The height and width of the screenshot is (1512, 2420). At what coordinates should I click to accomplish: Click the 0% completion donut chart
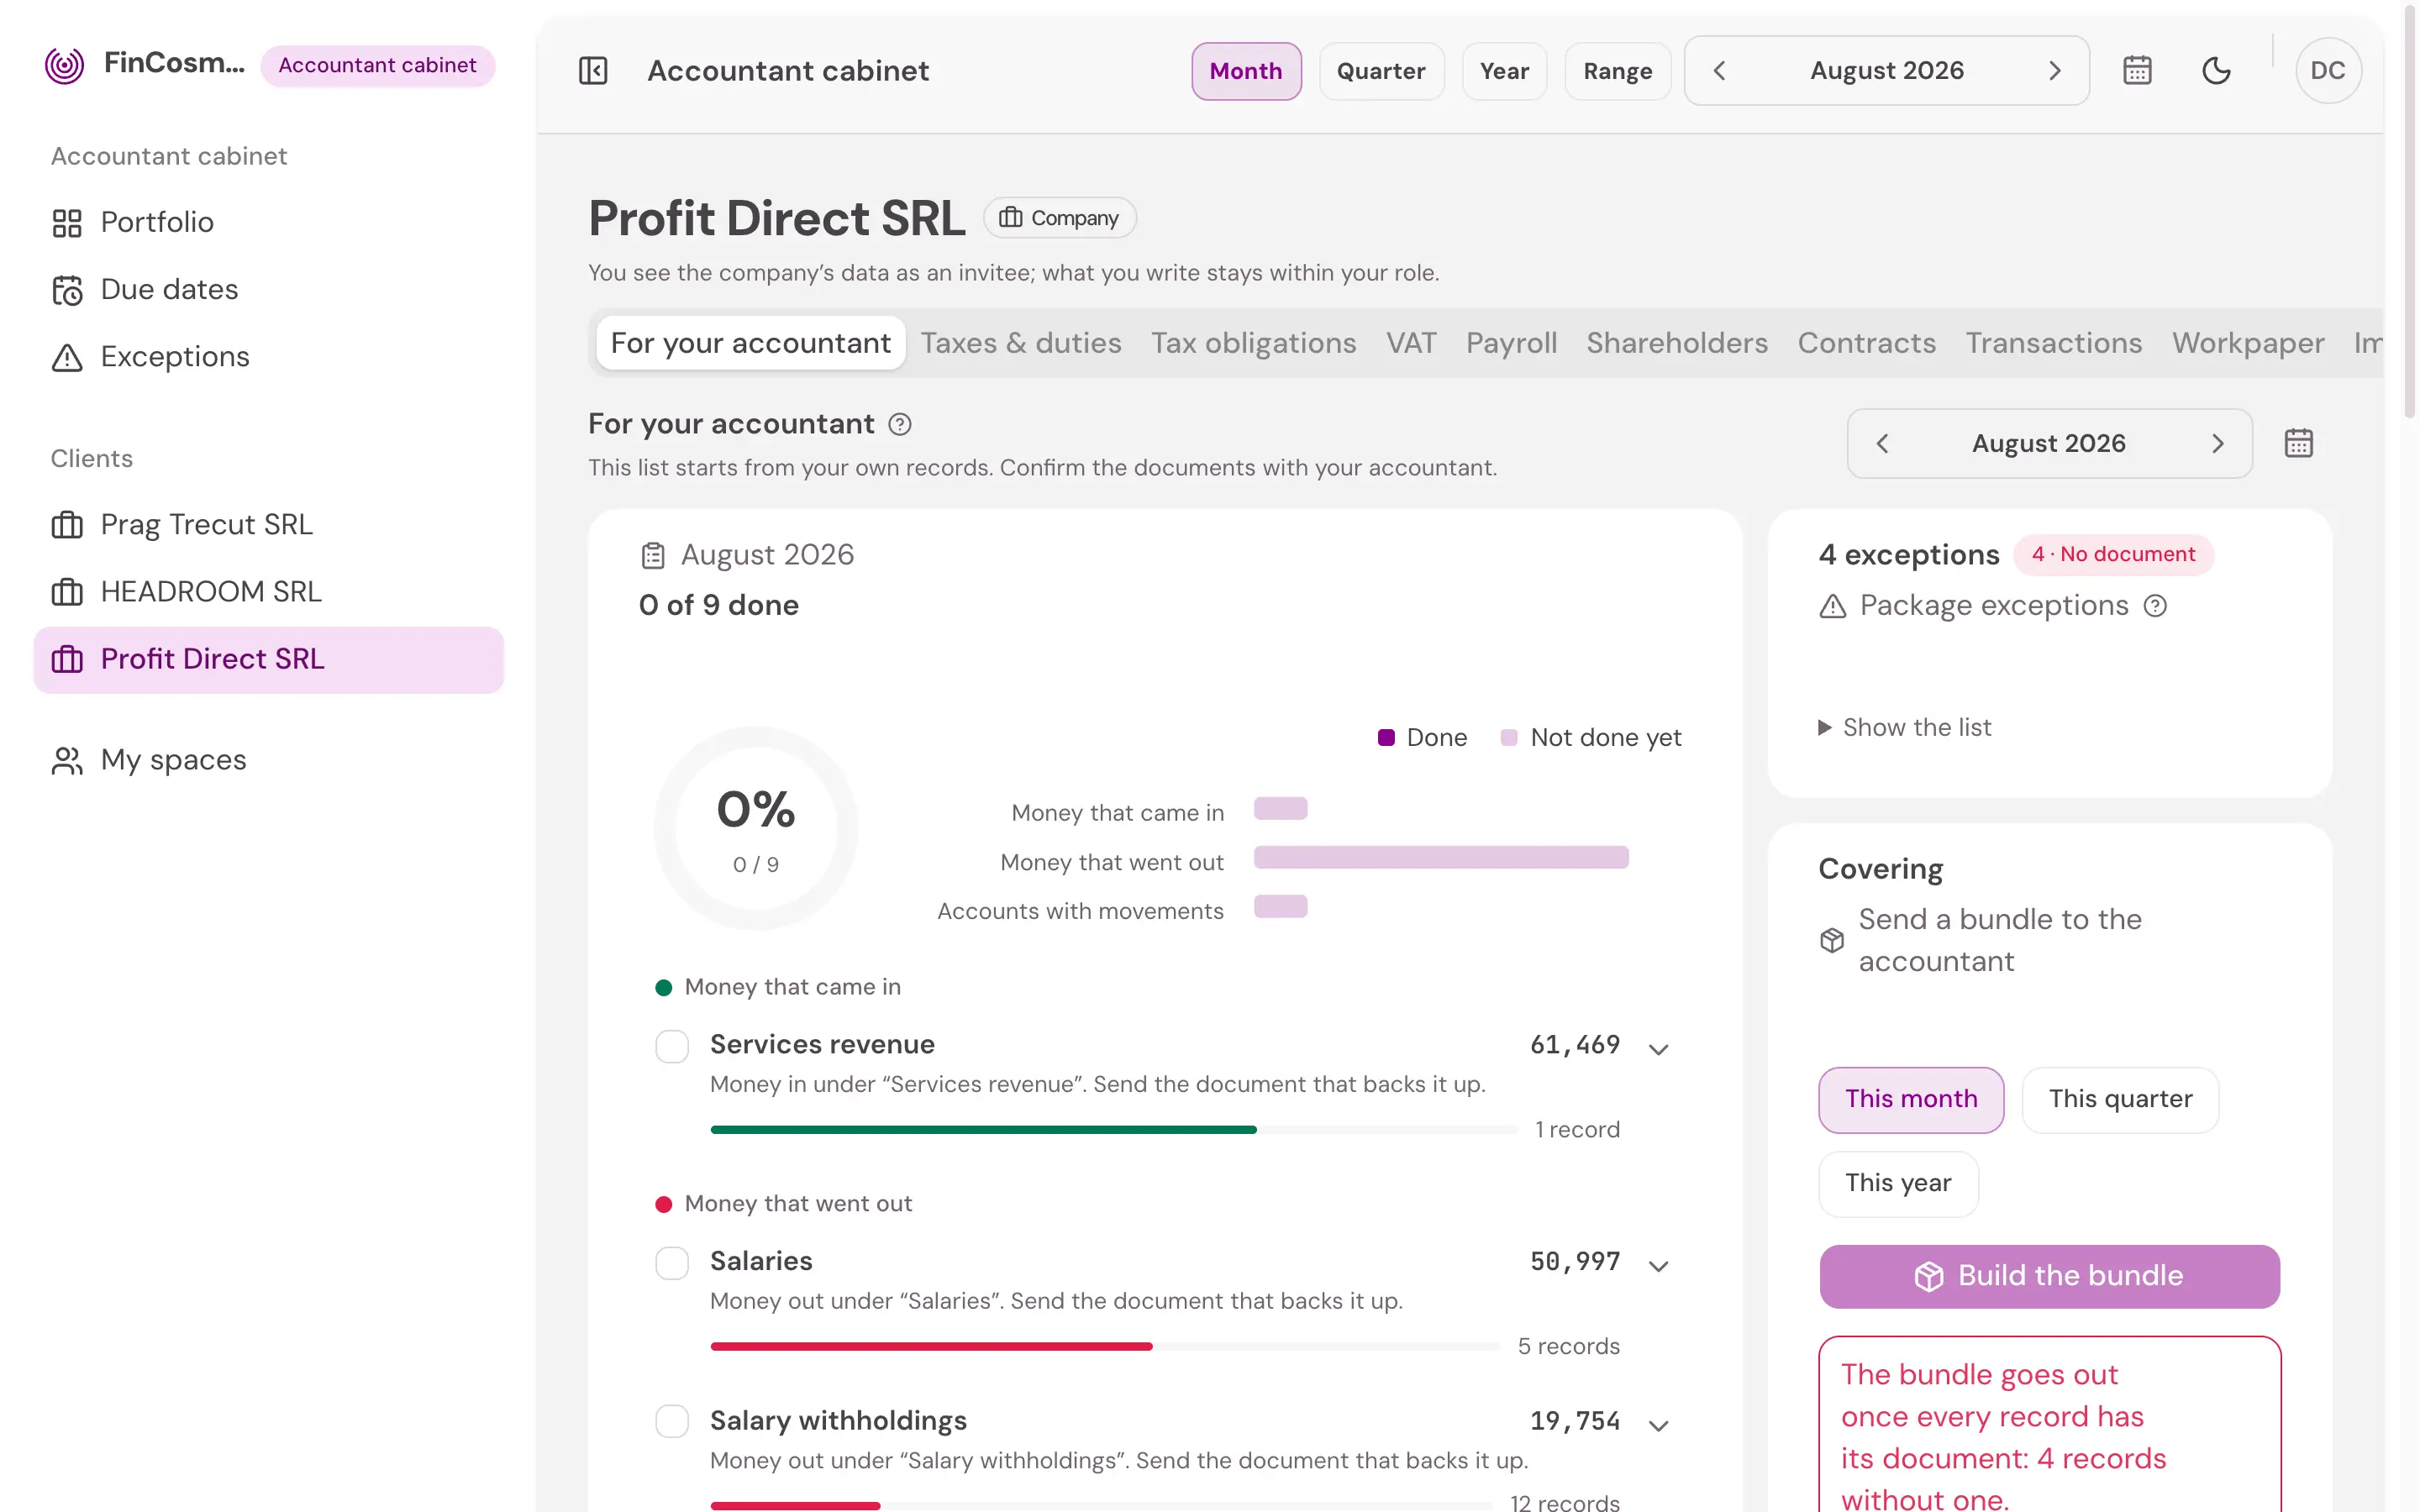click(x=756, y=828)
